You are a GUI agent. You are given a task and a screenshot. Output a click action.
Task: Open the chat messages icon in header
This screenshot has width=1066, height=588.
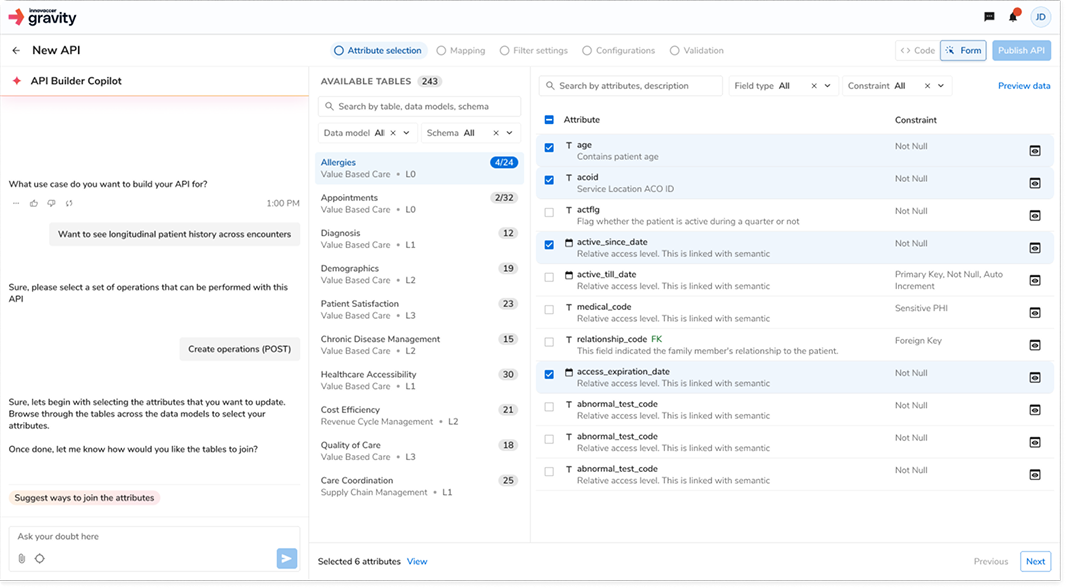tap(989, 17)
